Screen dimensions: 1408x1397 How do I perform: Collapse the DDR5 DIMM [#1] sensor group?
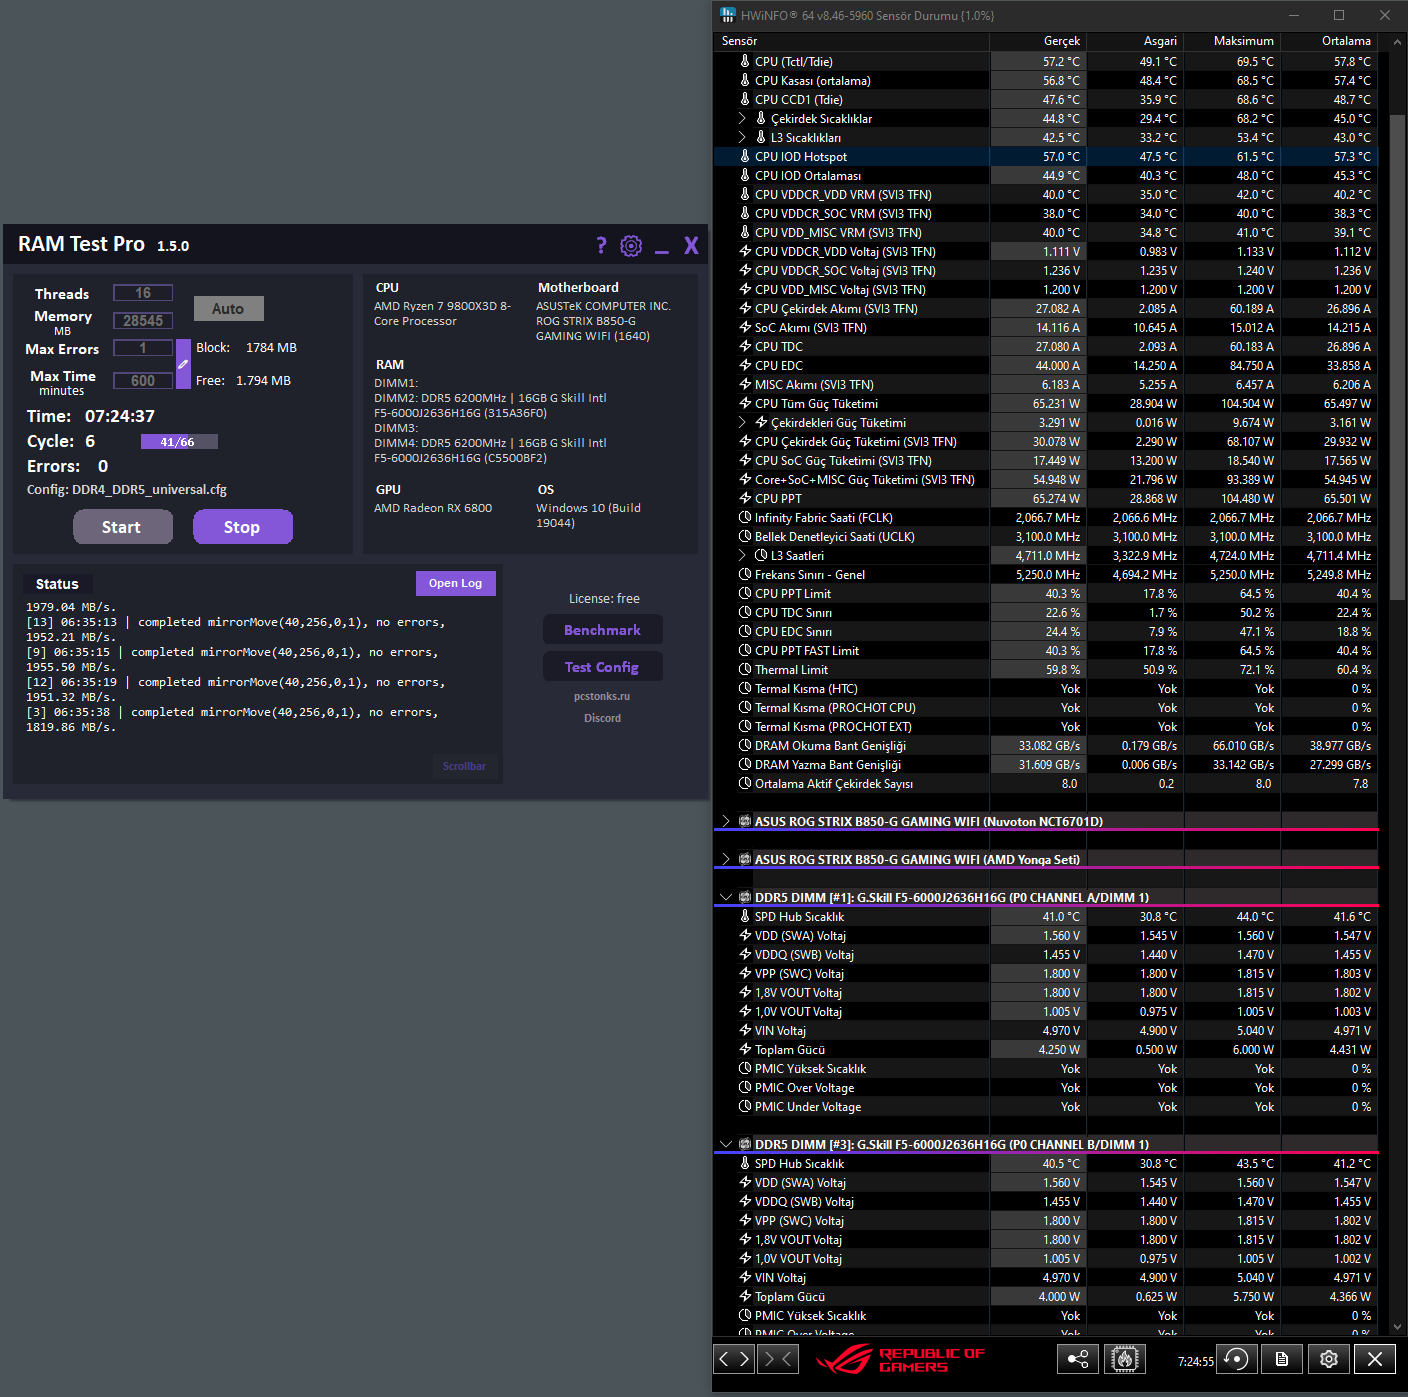726,897
